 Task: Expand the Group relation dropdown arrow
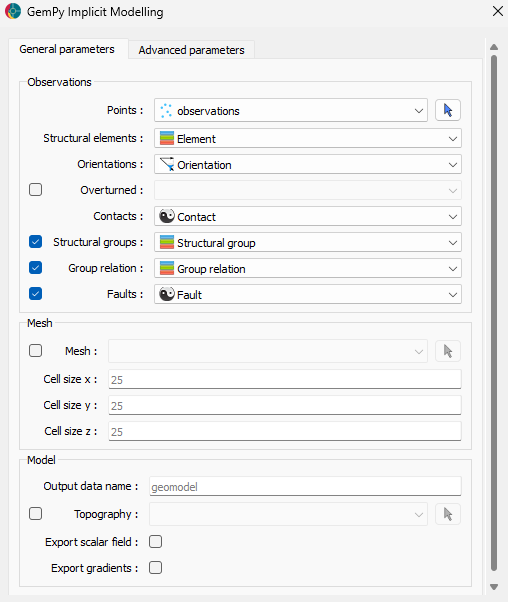click(x=453, y=269)
